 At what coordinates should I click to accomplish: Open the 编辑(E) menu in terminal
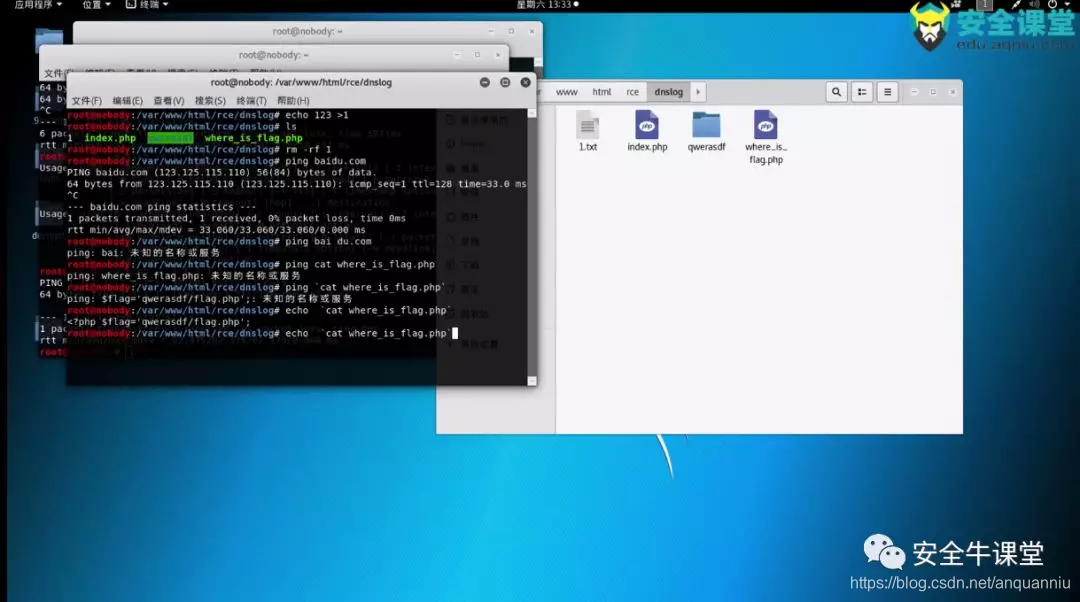(x=127, y=101)
